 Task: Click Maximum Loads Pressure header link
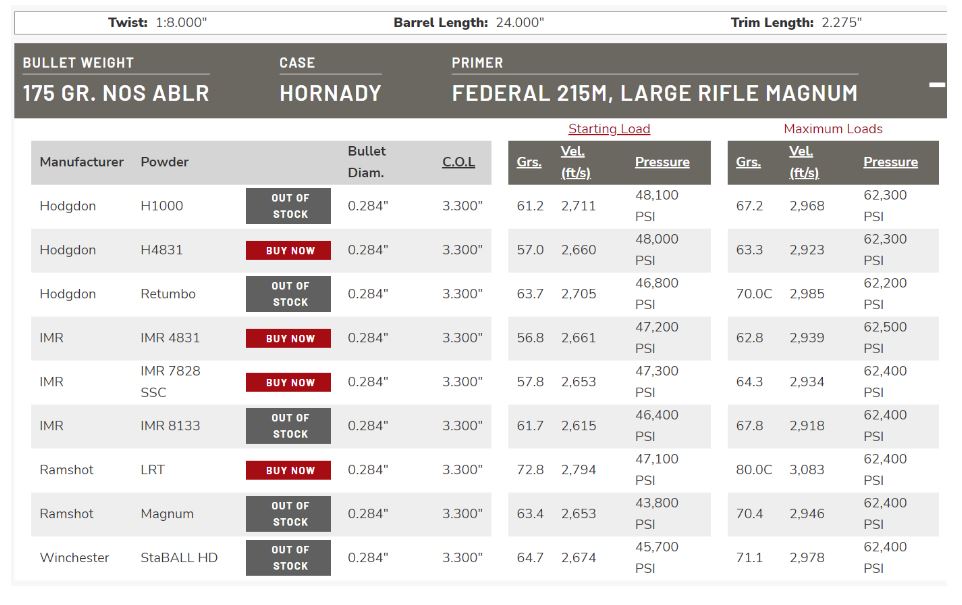[x=890, y=162]
